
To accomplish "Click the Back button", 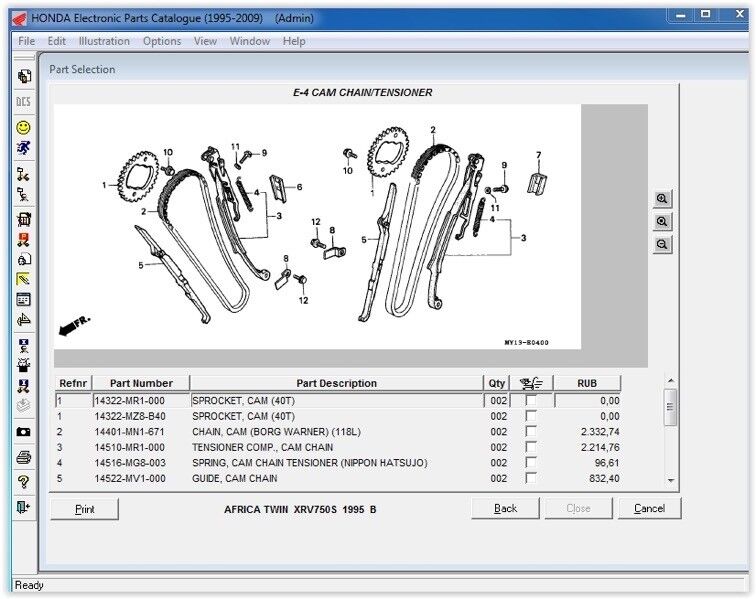I will (505, 508).
